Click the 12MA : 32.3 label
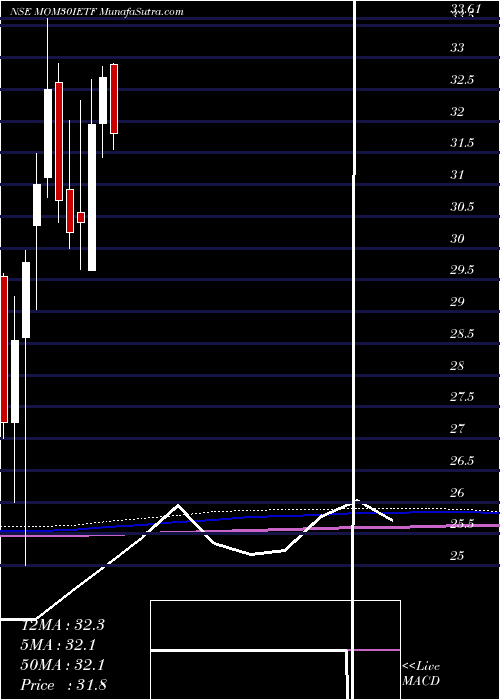The width and height of the screenshot is (500, 700). [63, 625]
